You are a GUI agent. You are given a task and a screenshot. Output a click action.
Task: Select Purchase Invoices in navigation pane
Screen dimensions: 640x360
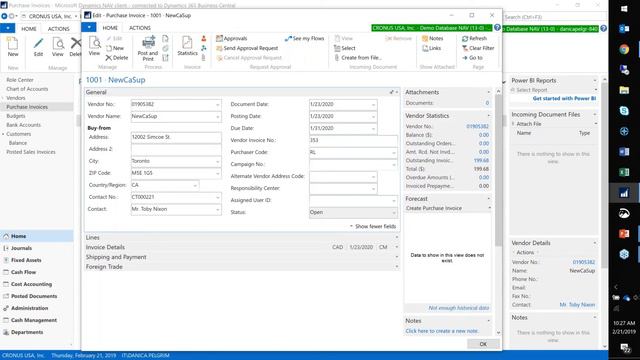click(x=27, y=107)
